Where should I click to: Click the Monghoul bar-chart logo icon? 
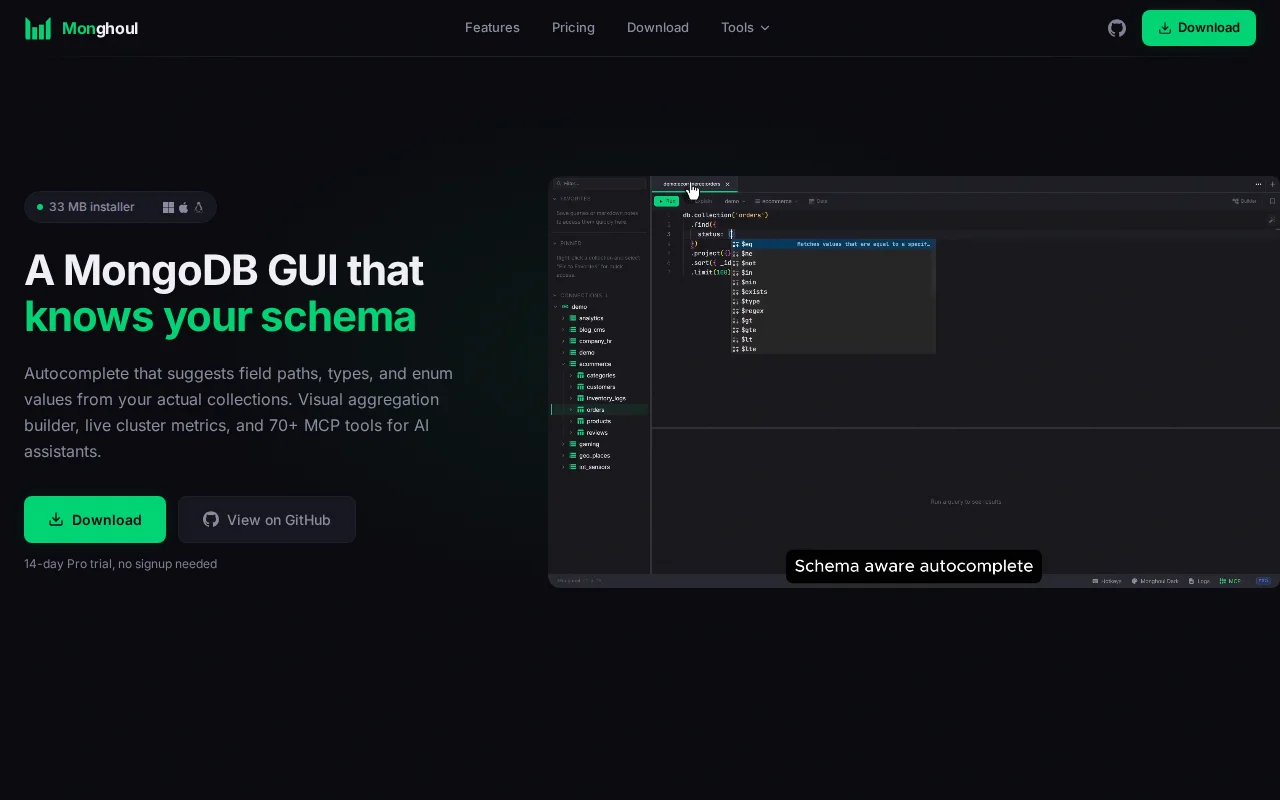[38, 28]
